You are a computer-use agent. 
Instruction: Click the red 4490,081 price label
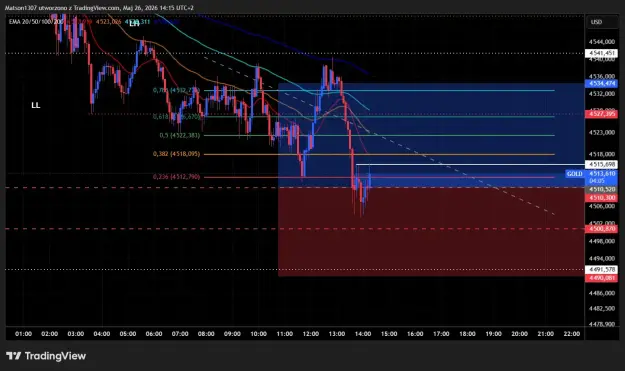click(601, 278)
